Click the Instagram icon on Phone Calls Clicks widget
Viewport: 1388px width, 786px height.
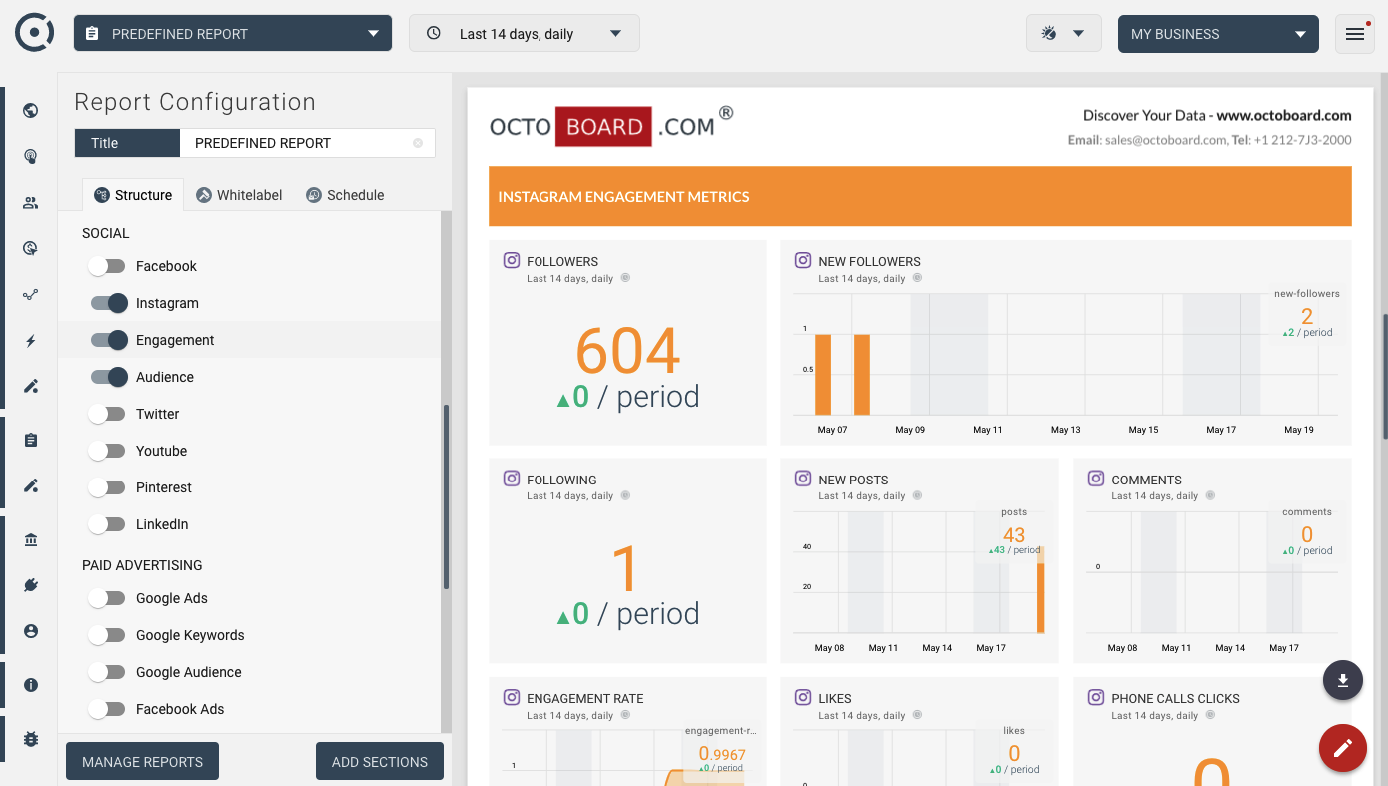coord(1096,698)
